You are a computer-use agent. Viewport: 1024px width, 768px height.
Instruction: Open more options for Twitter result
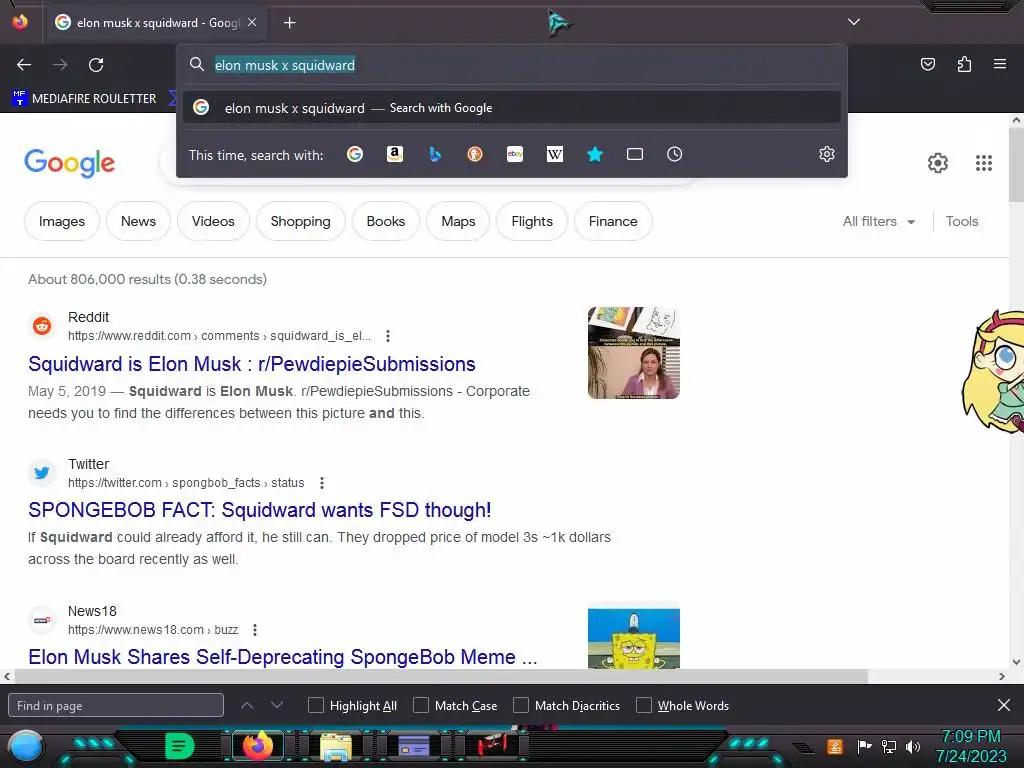coord(321,483)
